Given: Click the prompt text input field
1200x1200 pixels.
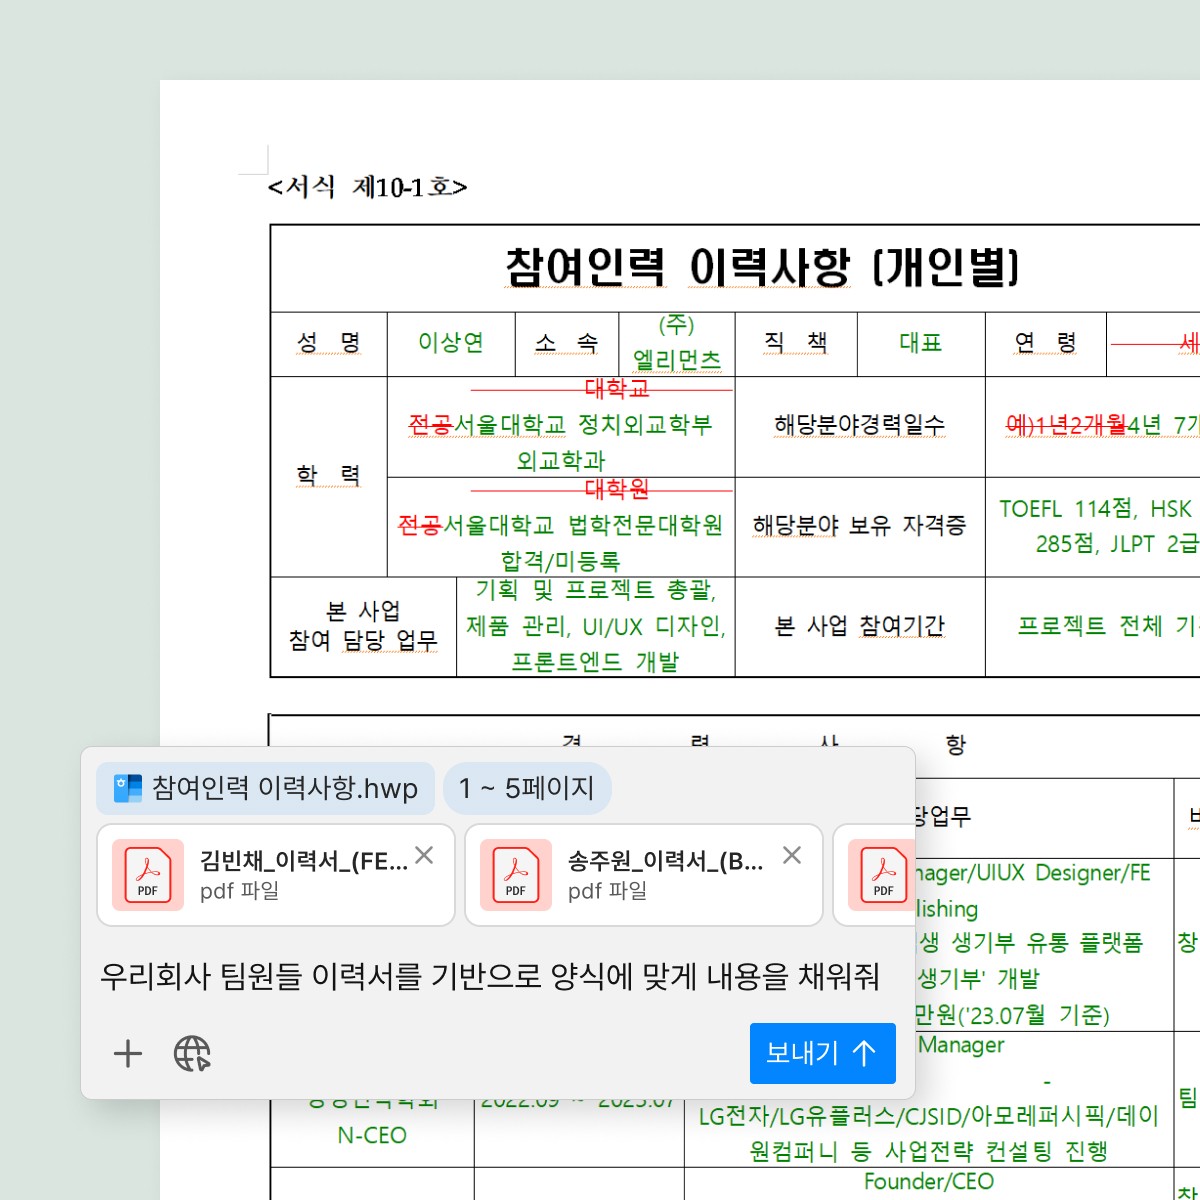Looking at the screenshot, I should (x=490, y=976).
